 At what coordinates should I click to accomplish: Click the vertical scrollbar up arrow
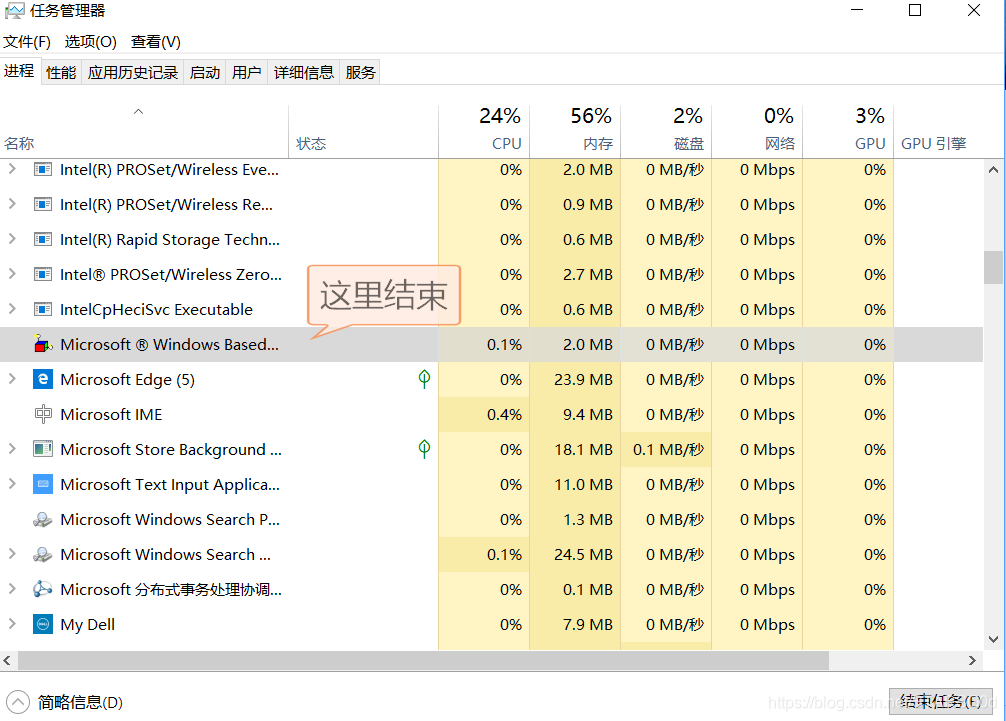(993, 170)
